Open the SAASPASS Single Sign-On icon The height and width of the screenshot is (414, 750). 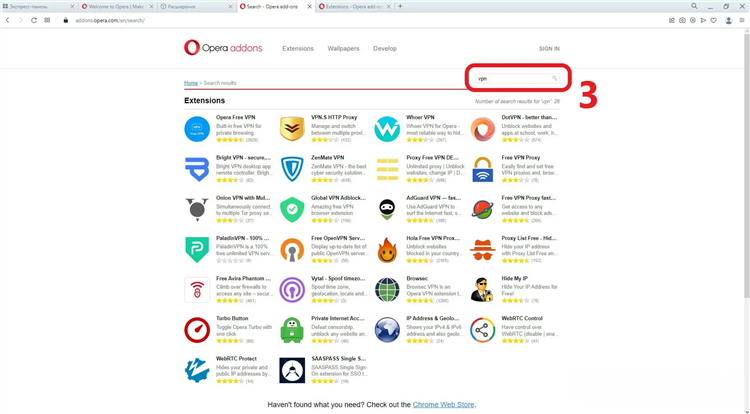[x=292, y=370]
